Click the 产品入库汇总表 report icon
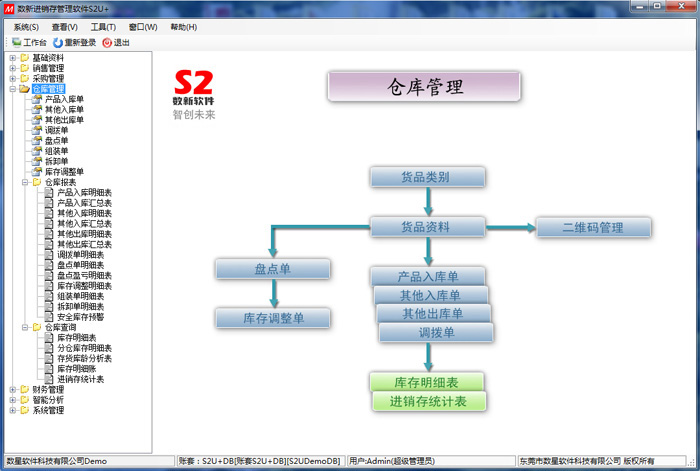The width and height of the screenshot is (700, 471). coord(49,203)
